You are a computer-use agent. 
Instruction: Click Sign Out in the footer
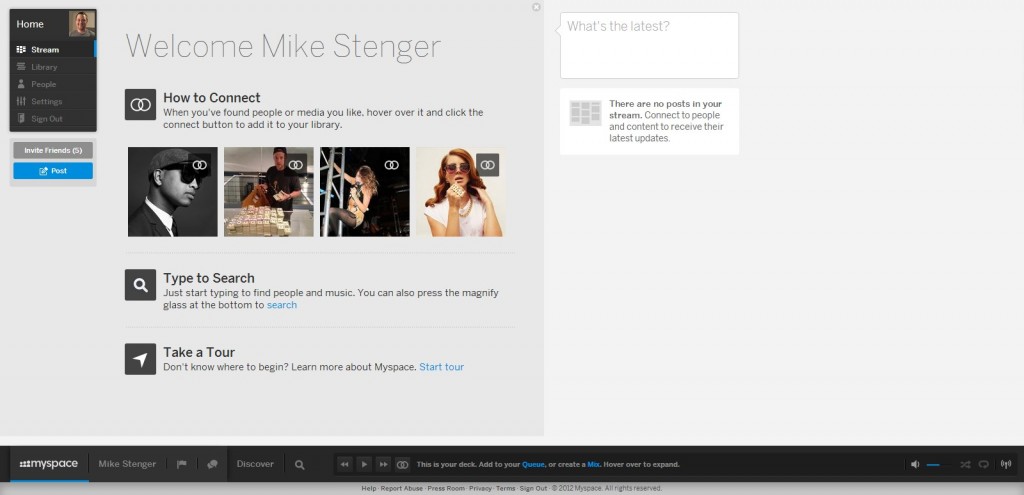(534, 488)
